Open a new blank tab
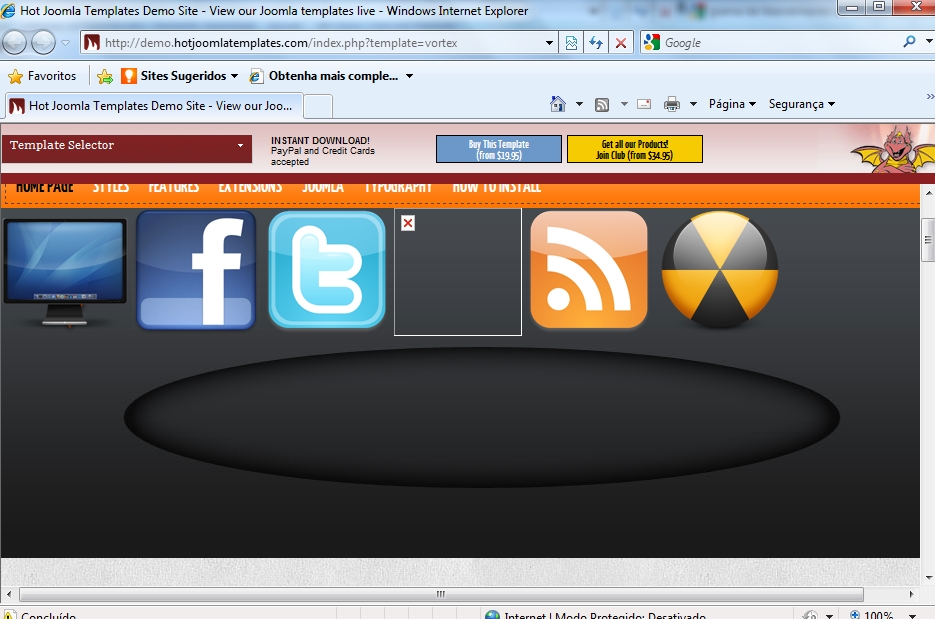935x619 pixels. (x=318, y=107)
